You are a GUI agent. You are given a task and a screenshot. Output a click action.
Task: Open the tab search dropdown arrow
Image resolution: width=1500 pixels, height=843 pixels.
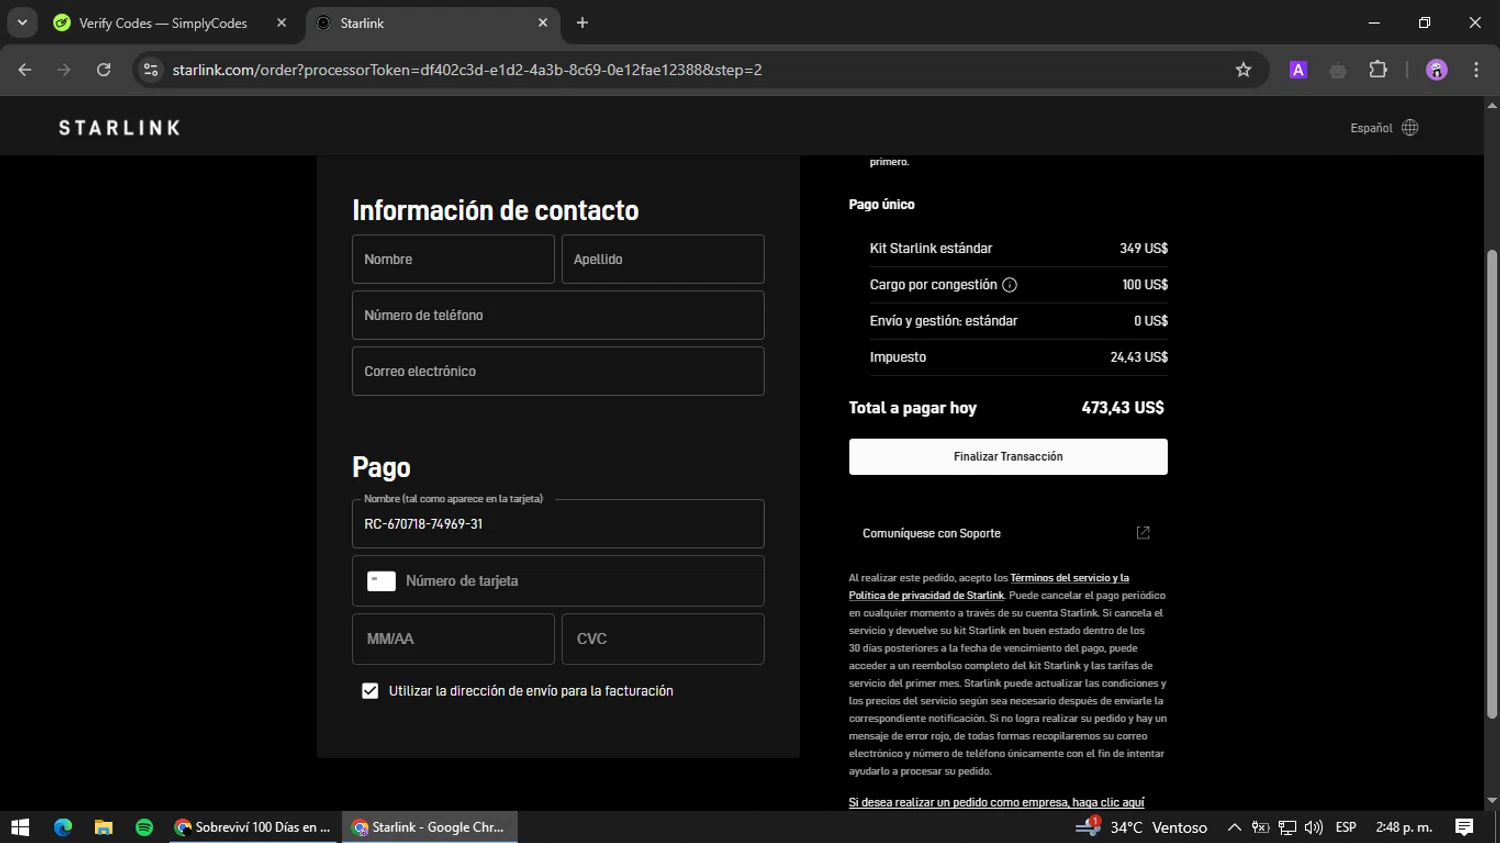(x=22, y=22)
